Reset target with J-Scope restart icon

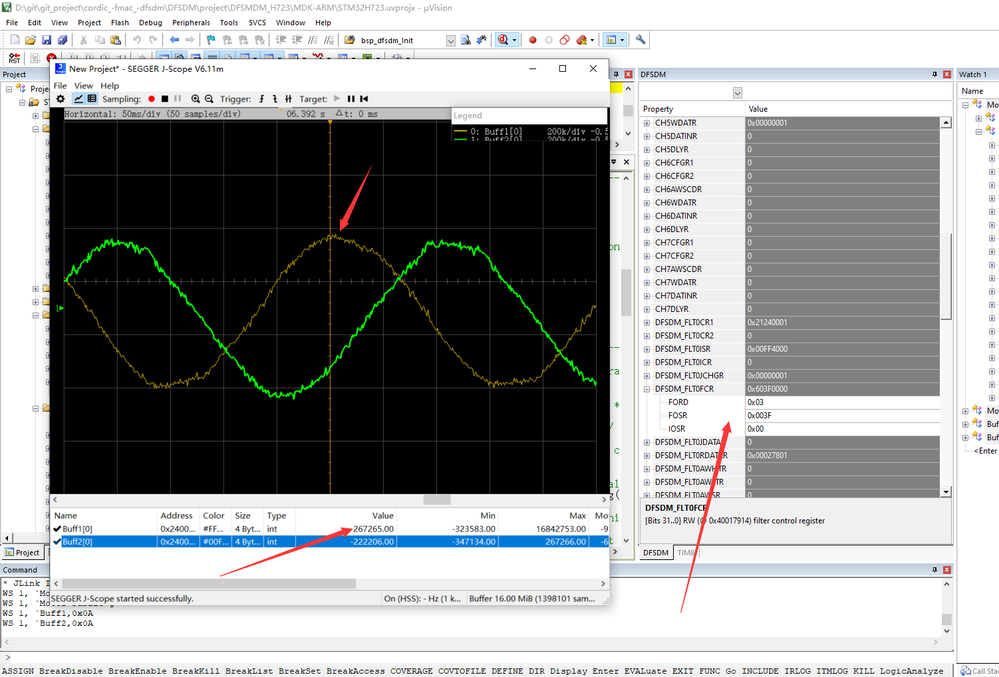click(x=364, y=99)
